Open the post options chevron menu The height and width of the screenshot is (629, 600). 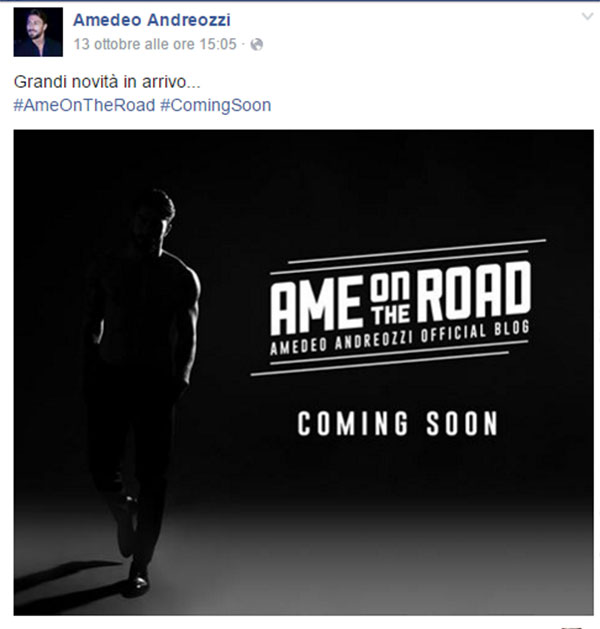coord(588,16)
